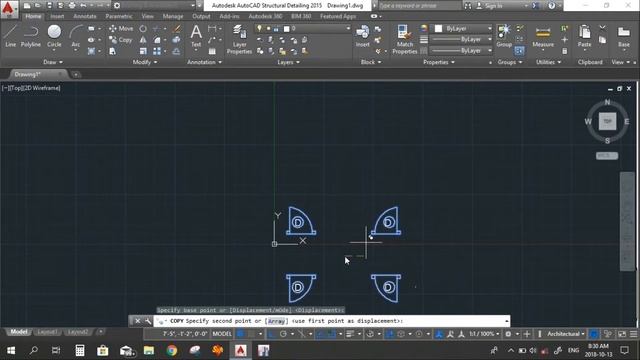Click the command line input area
The height and width of the screenshot is (360, 640).
click(x=331, y=321)
